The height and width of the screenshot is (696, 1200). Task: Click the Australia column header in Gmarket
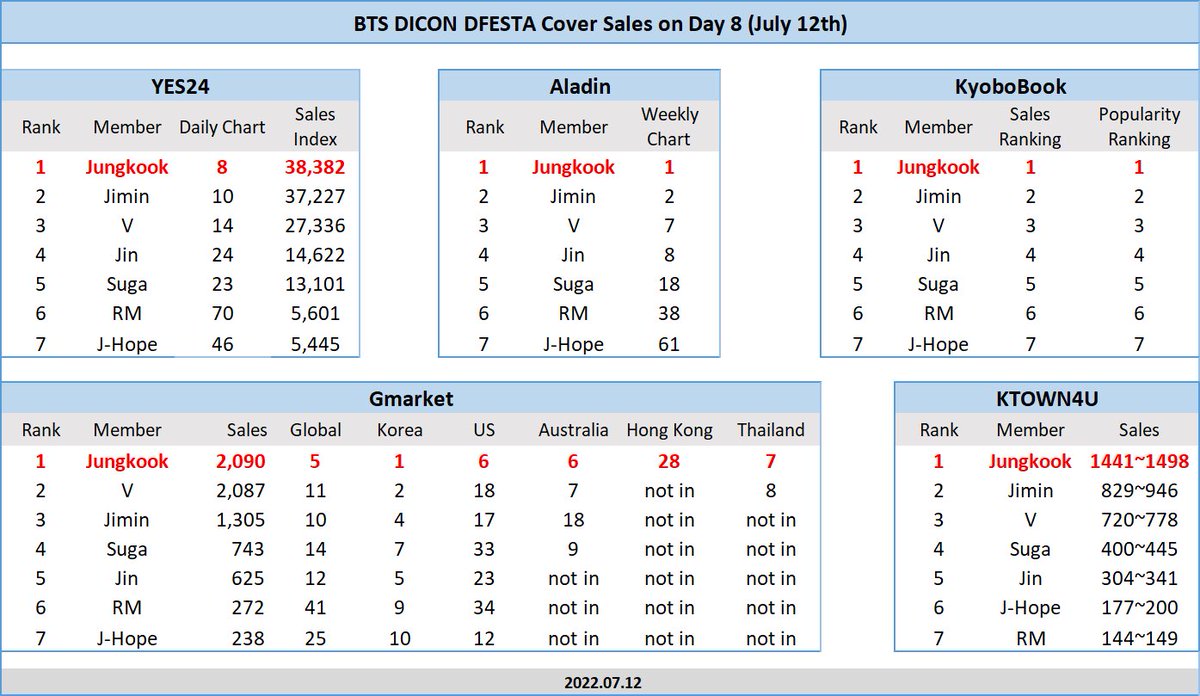point(573,430)
